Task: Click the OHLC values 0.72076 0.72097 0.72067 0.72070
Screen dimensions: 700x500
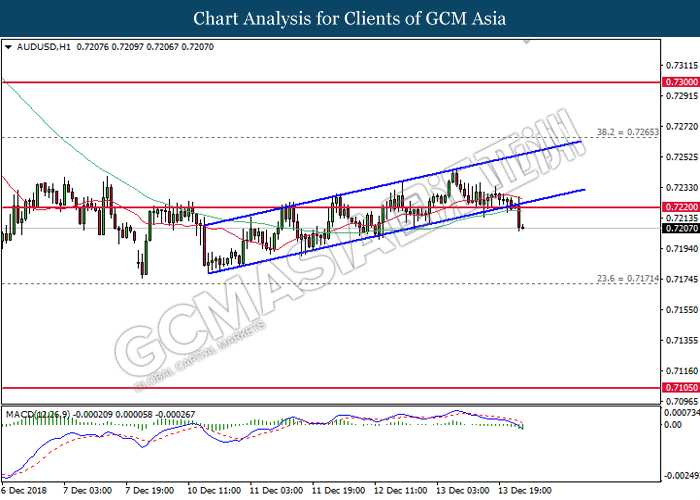Action: click(x=145, y=47)
